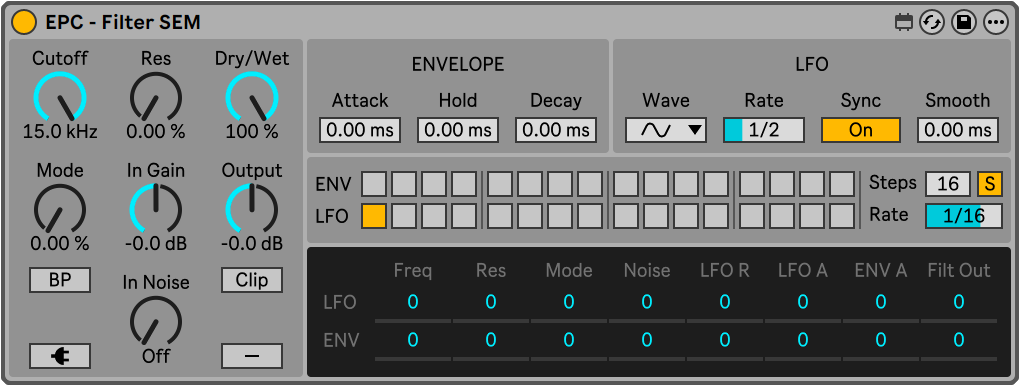Viewport: 1020px width, 386px height.
Task: Click the device preset hot-swap icon
Action: [932, 23]
